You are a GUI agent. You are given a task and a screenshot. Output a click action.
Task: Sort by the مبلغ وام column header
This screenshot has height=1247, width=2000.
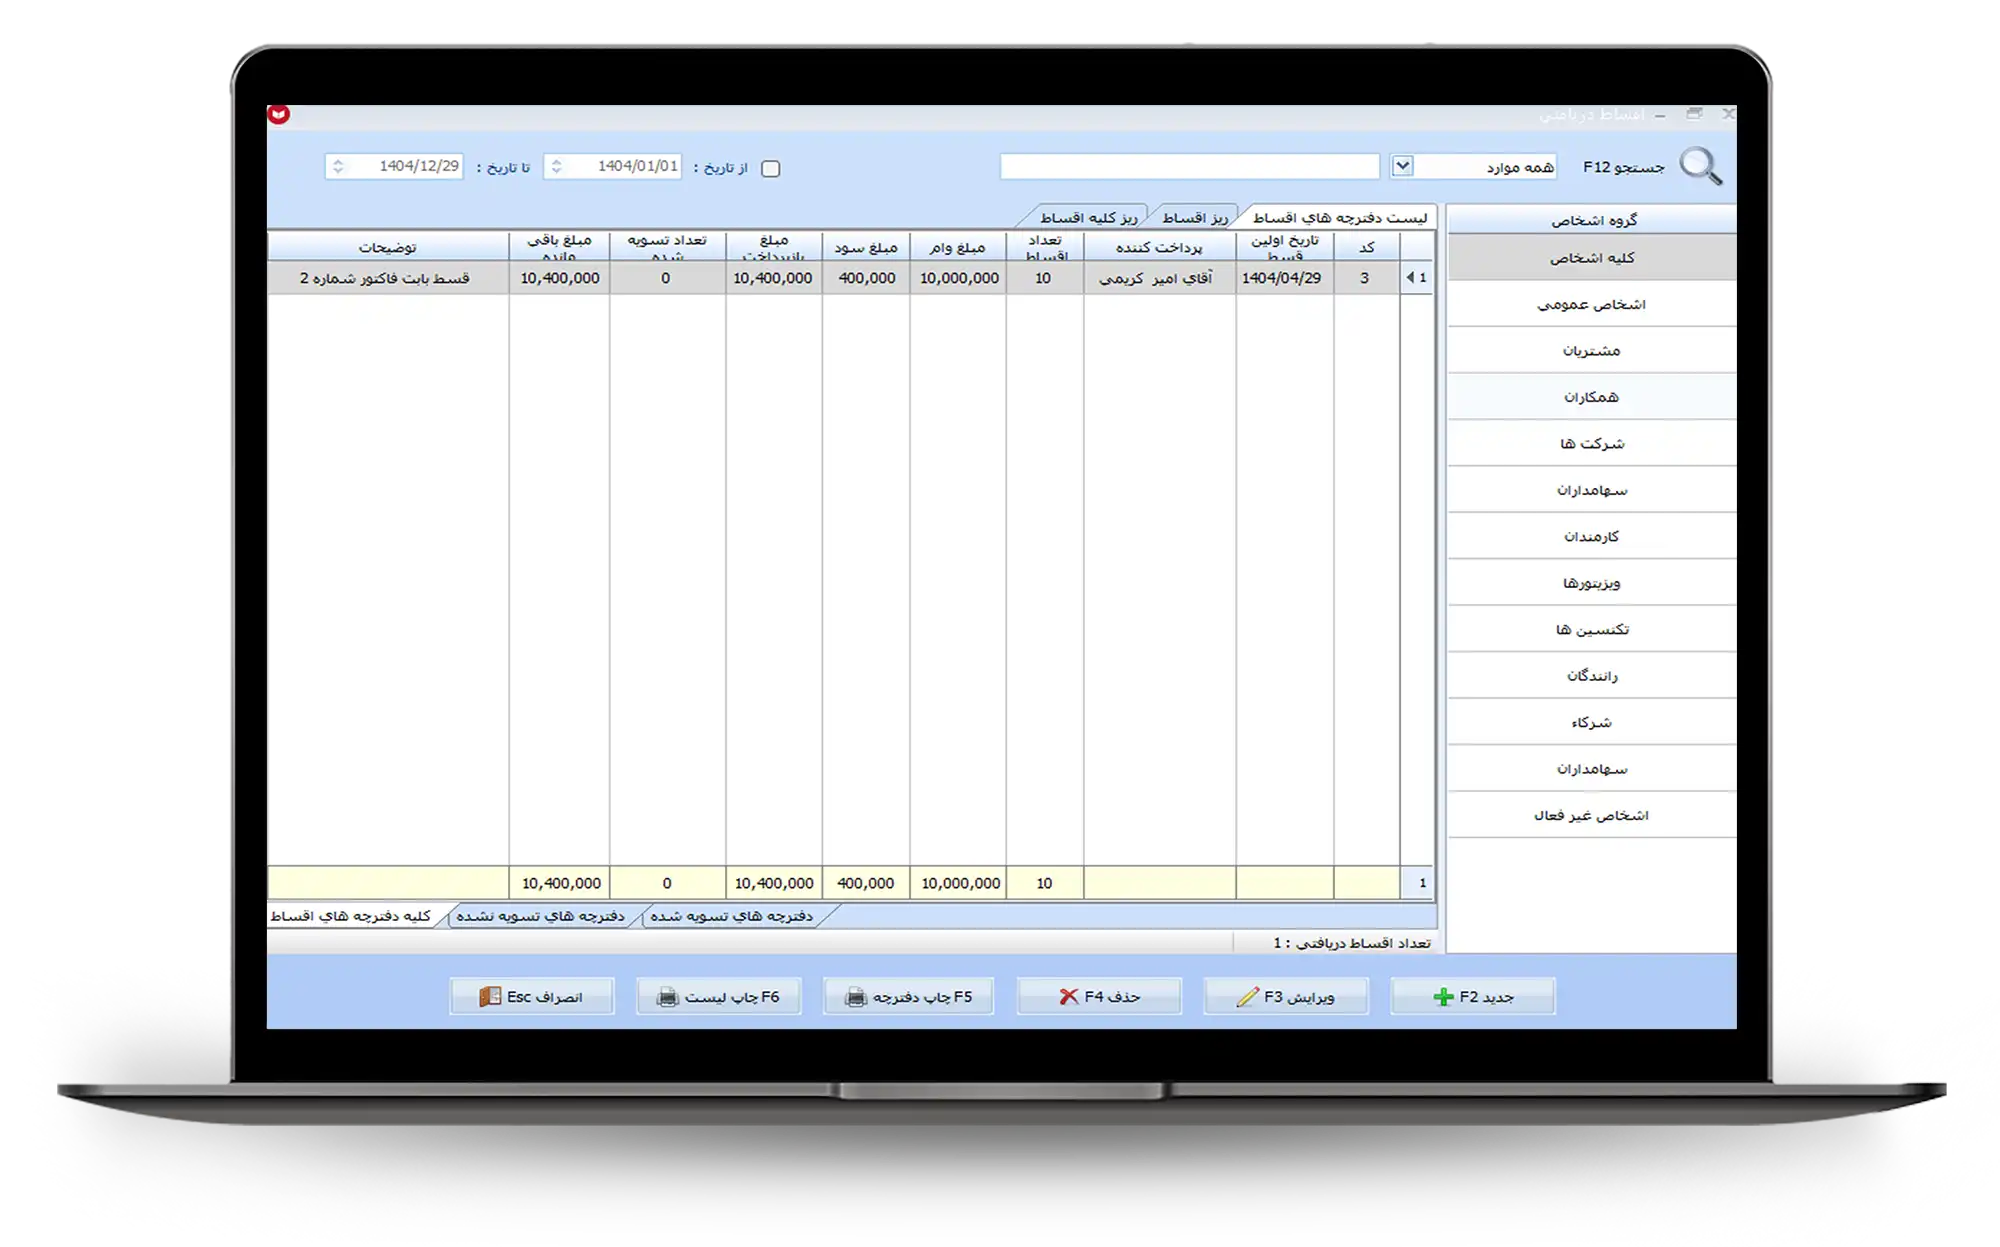(957, 247)
